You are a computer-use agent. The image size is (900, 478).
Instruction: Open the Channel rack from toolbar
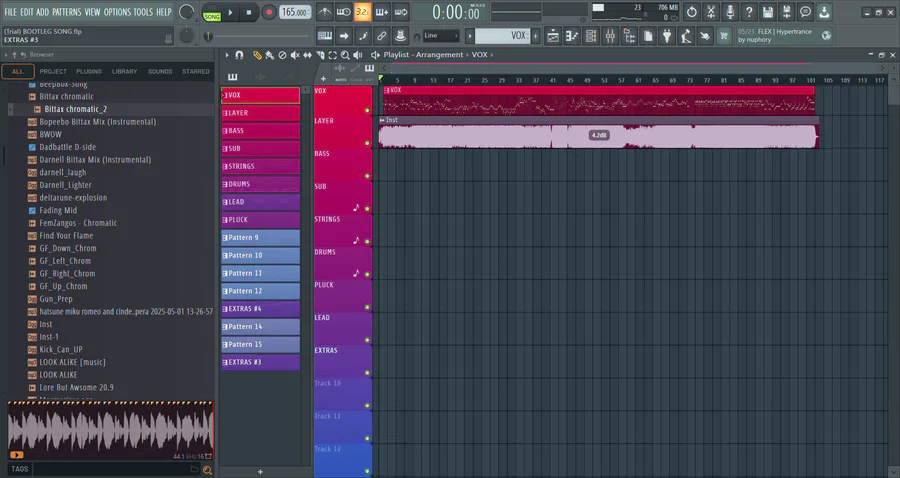tap(591, 36)
